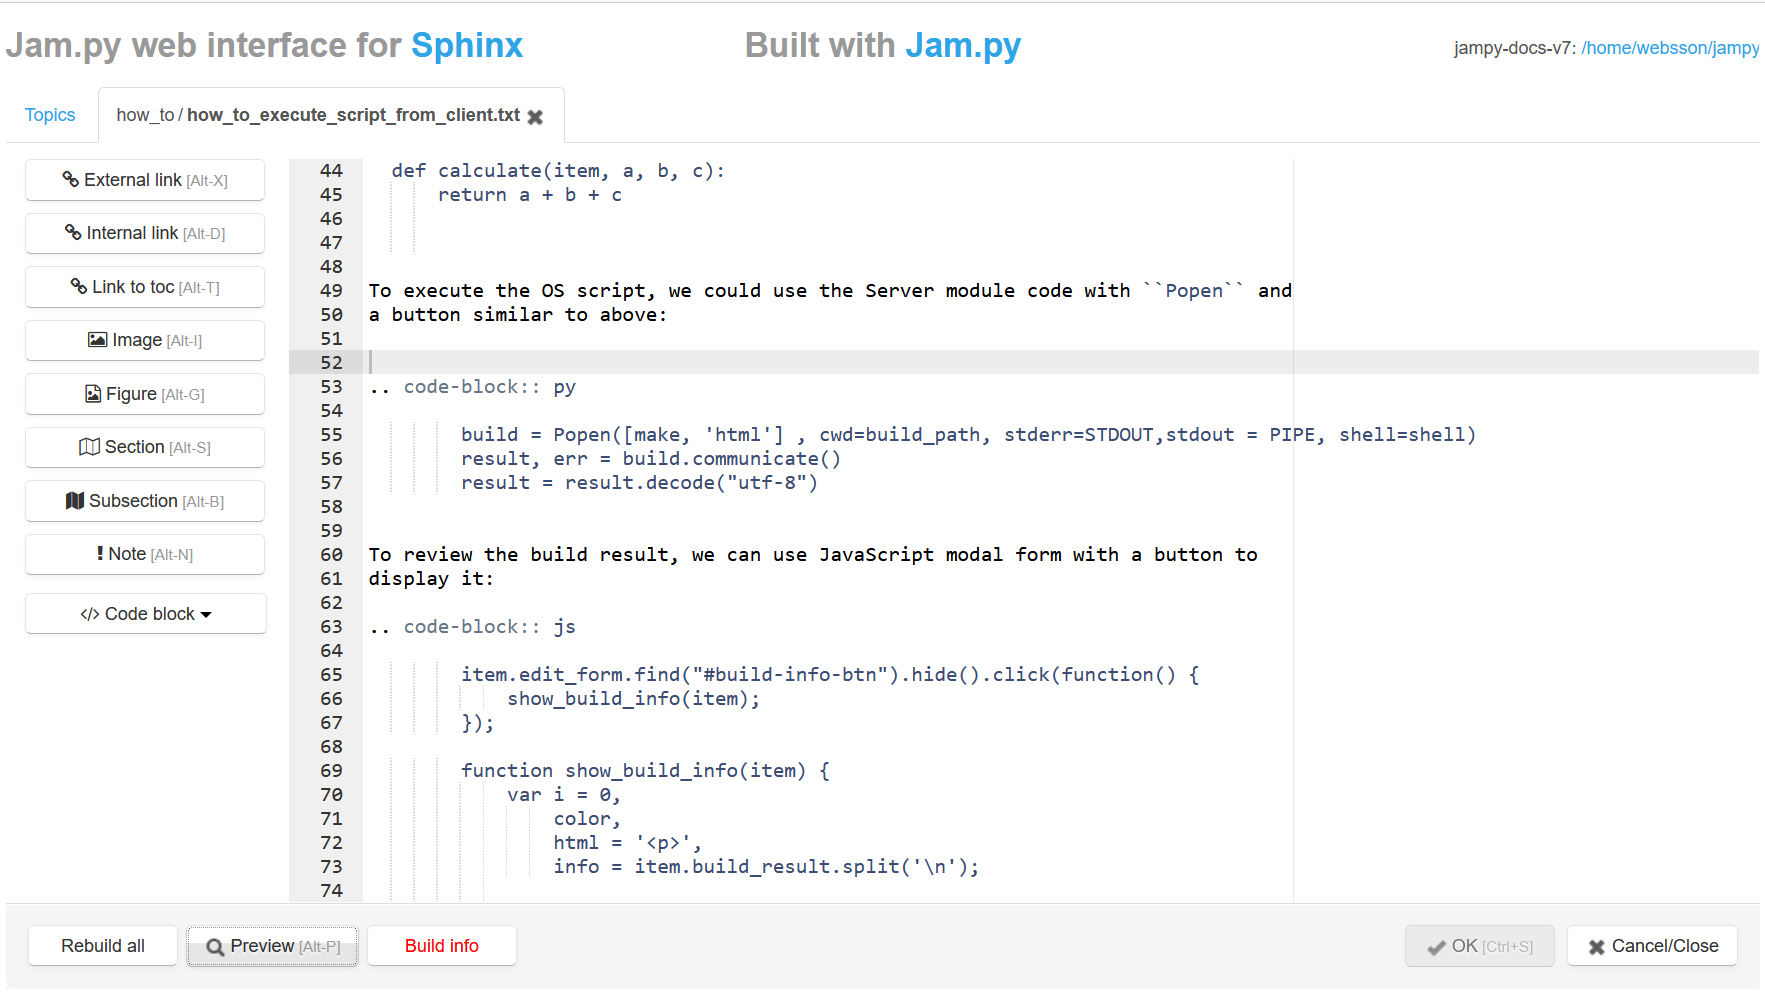Viewport: 1765px width, 999px height.
Task: Open Build info
Action: pyautogui.click(x=441, y=946)
